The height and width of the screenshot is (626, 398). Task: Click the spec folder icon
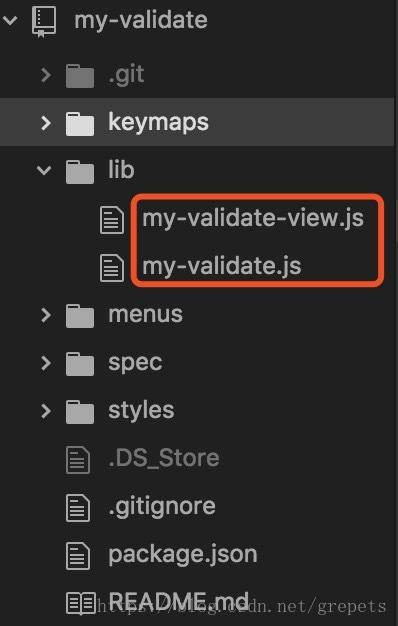[80, 364]
